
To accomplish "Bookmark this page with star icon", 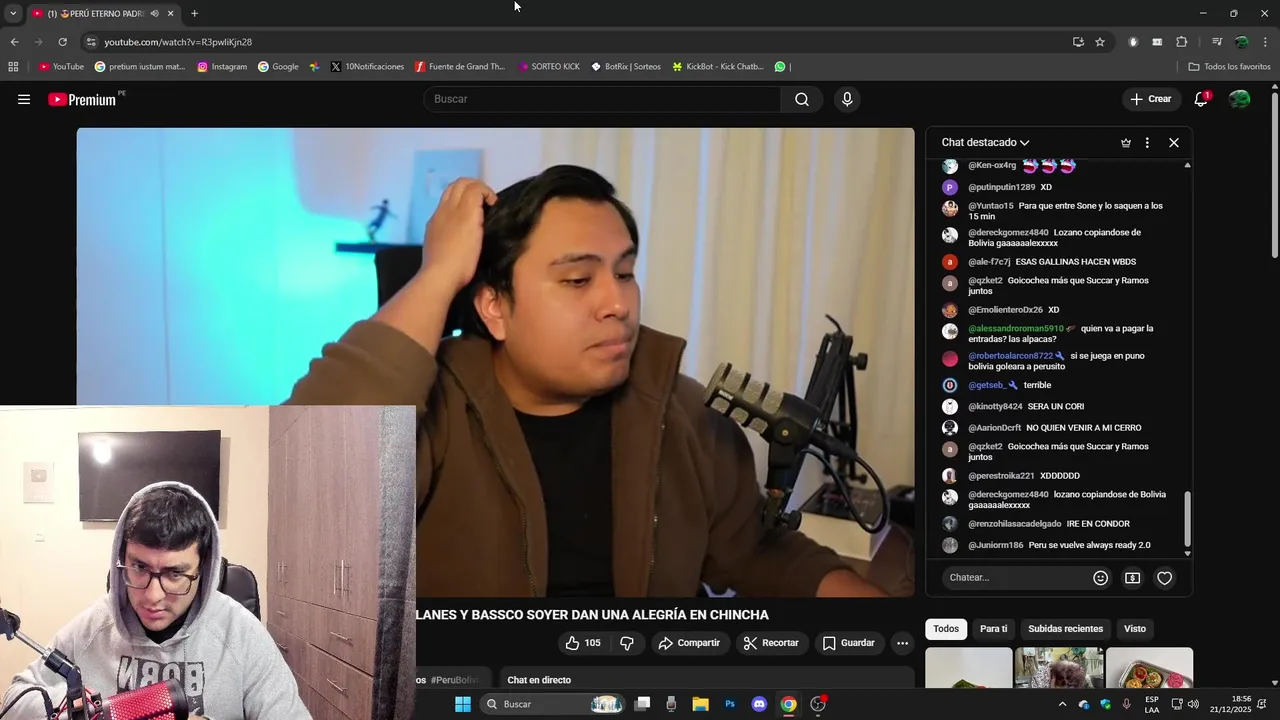I will pos(1100,42).
